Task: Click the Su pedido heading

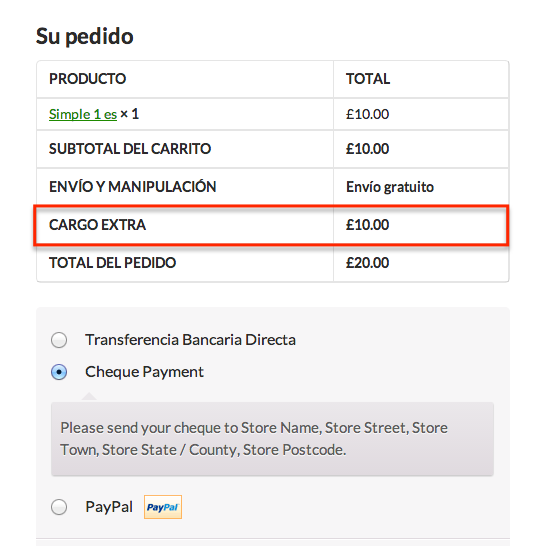Action: (x=84, y=36)
